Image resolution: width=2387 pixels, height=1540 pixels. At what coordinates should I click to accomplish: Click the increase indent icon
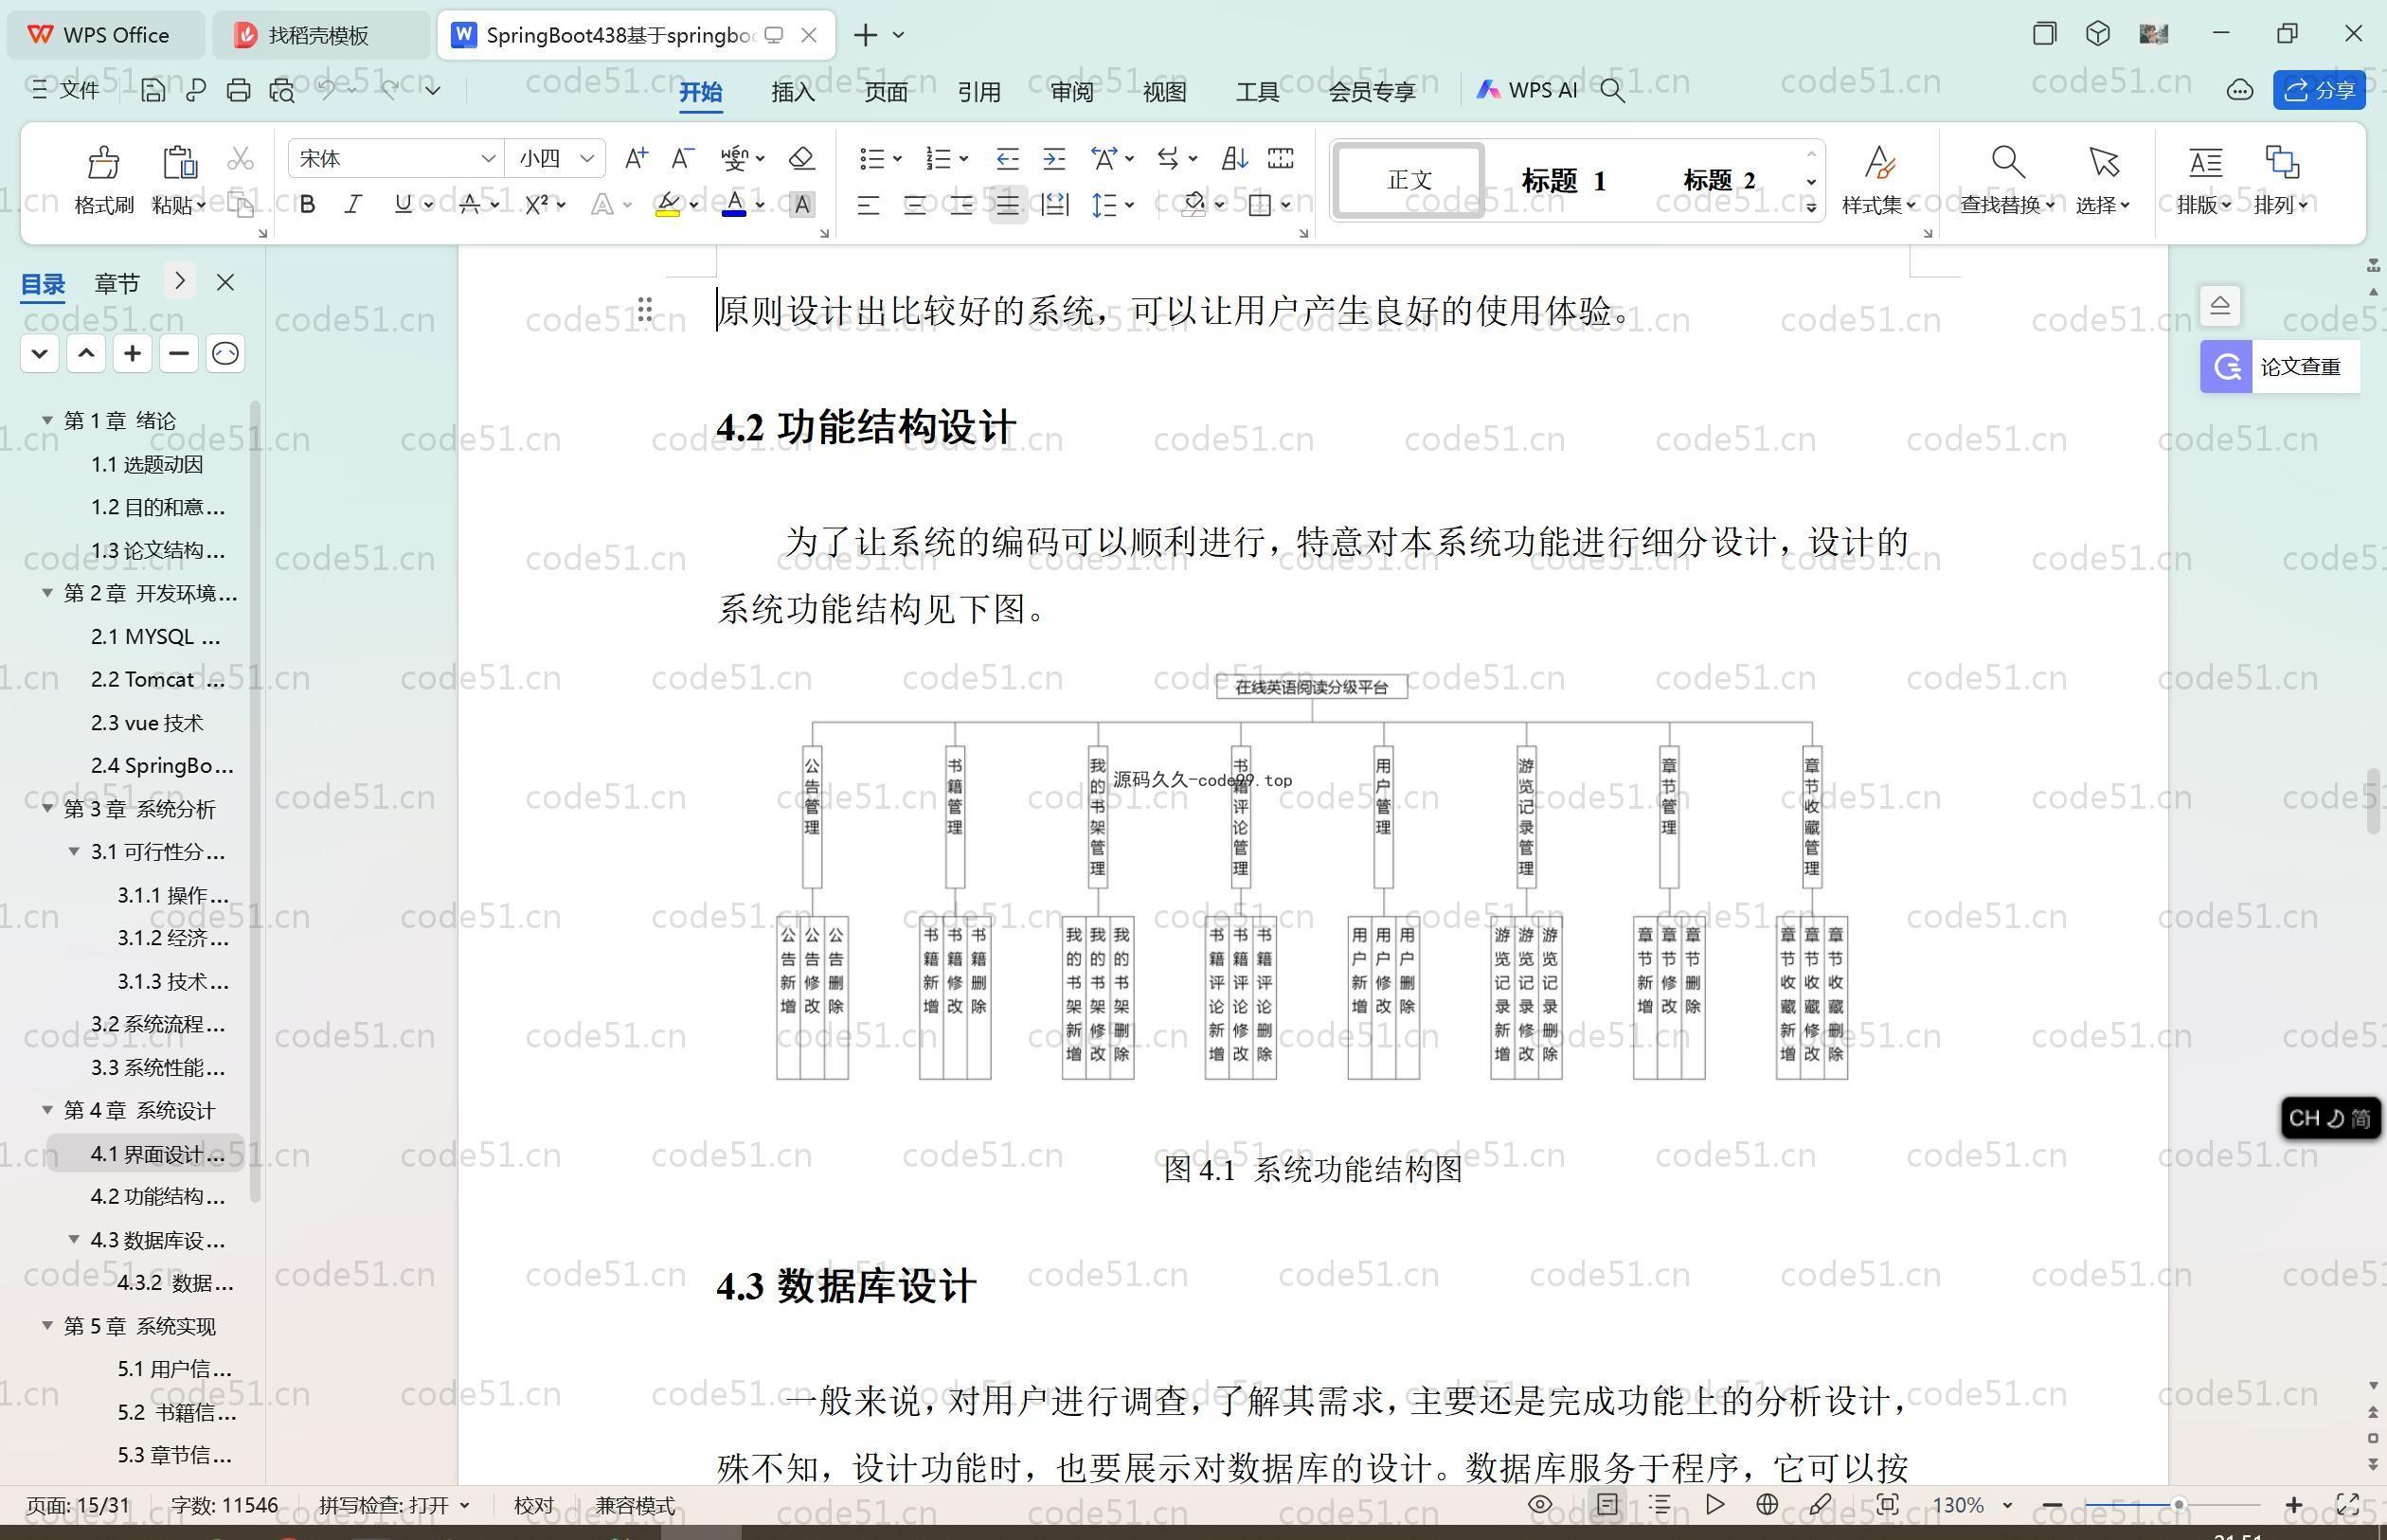pos(1054,158)
